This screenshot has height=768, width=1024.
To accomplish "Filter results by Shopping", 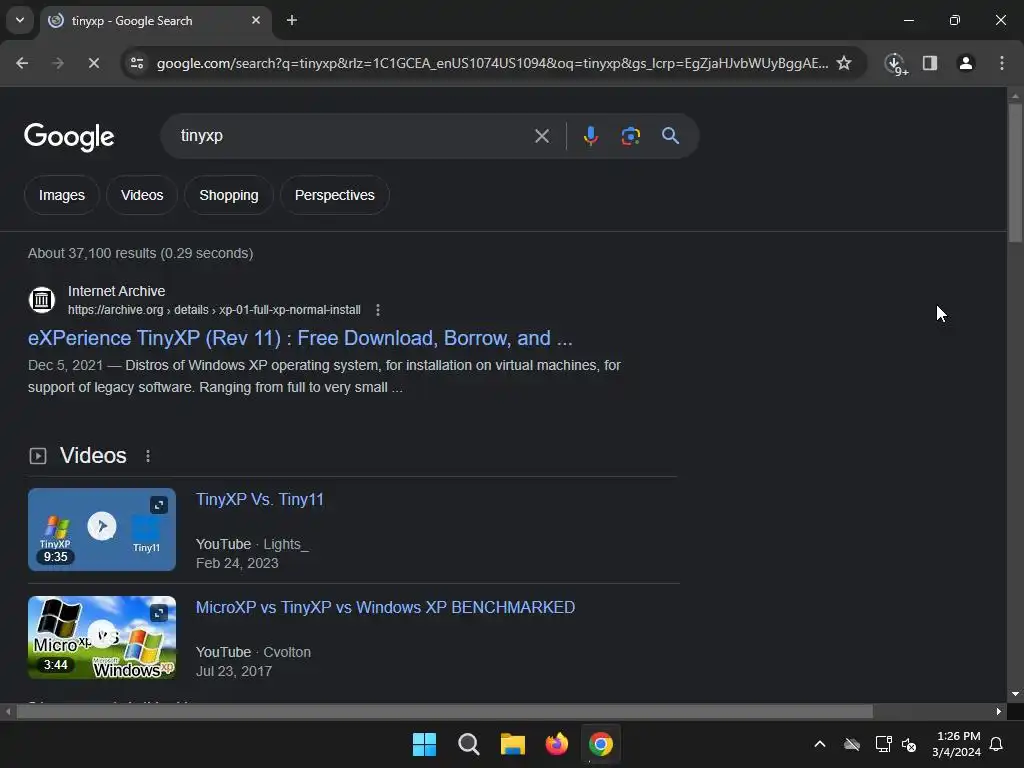I will click(x=229, y=195).
